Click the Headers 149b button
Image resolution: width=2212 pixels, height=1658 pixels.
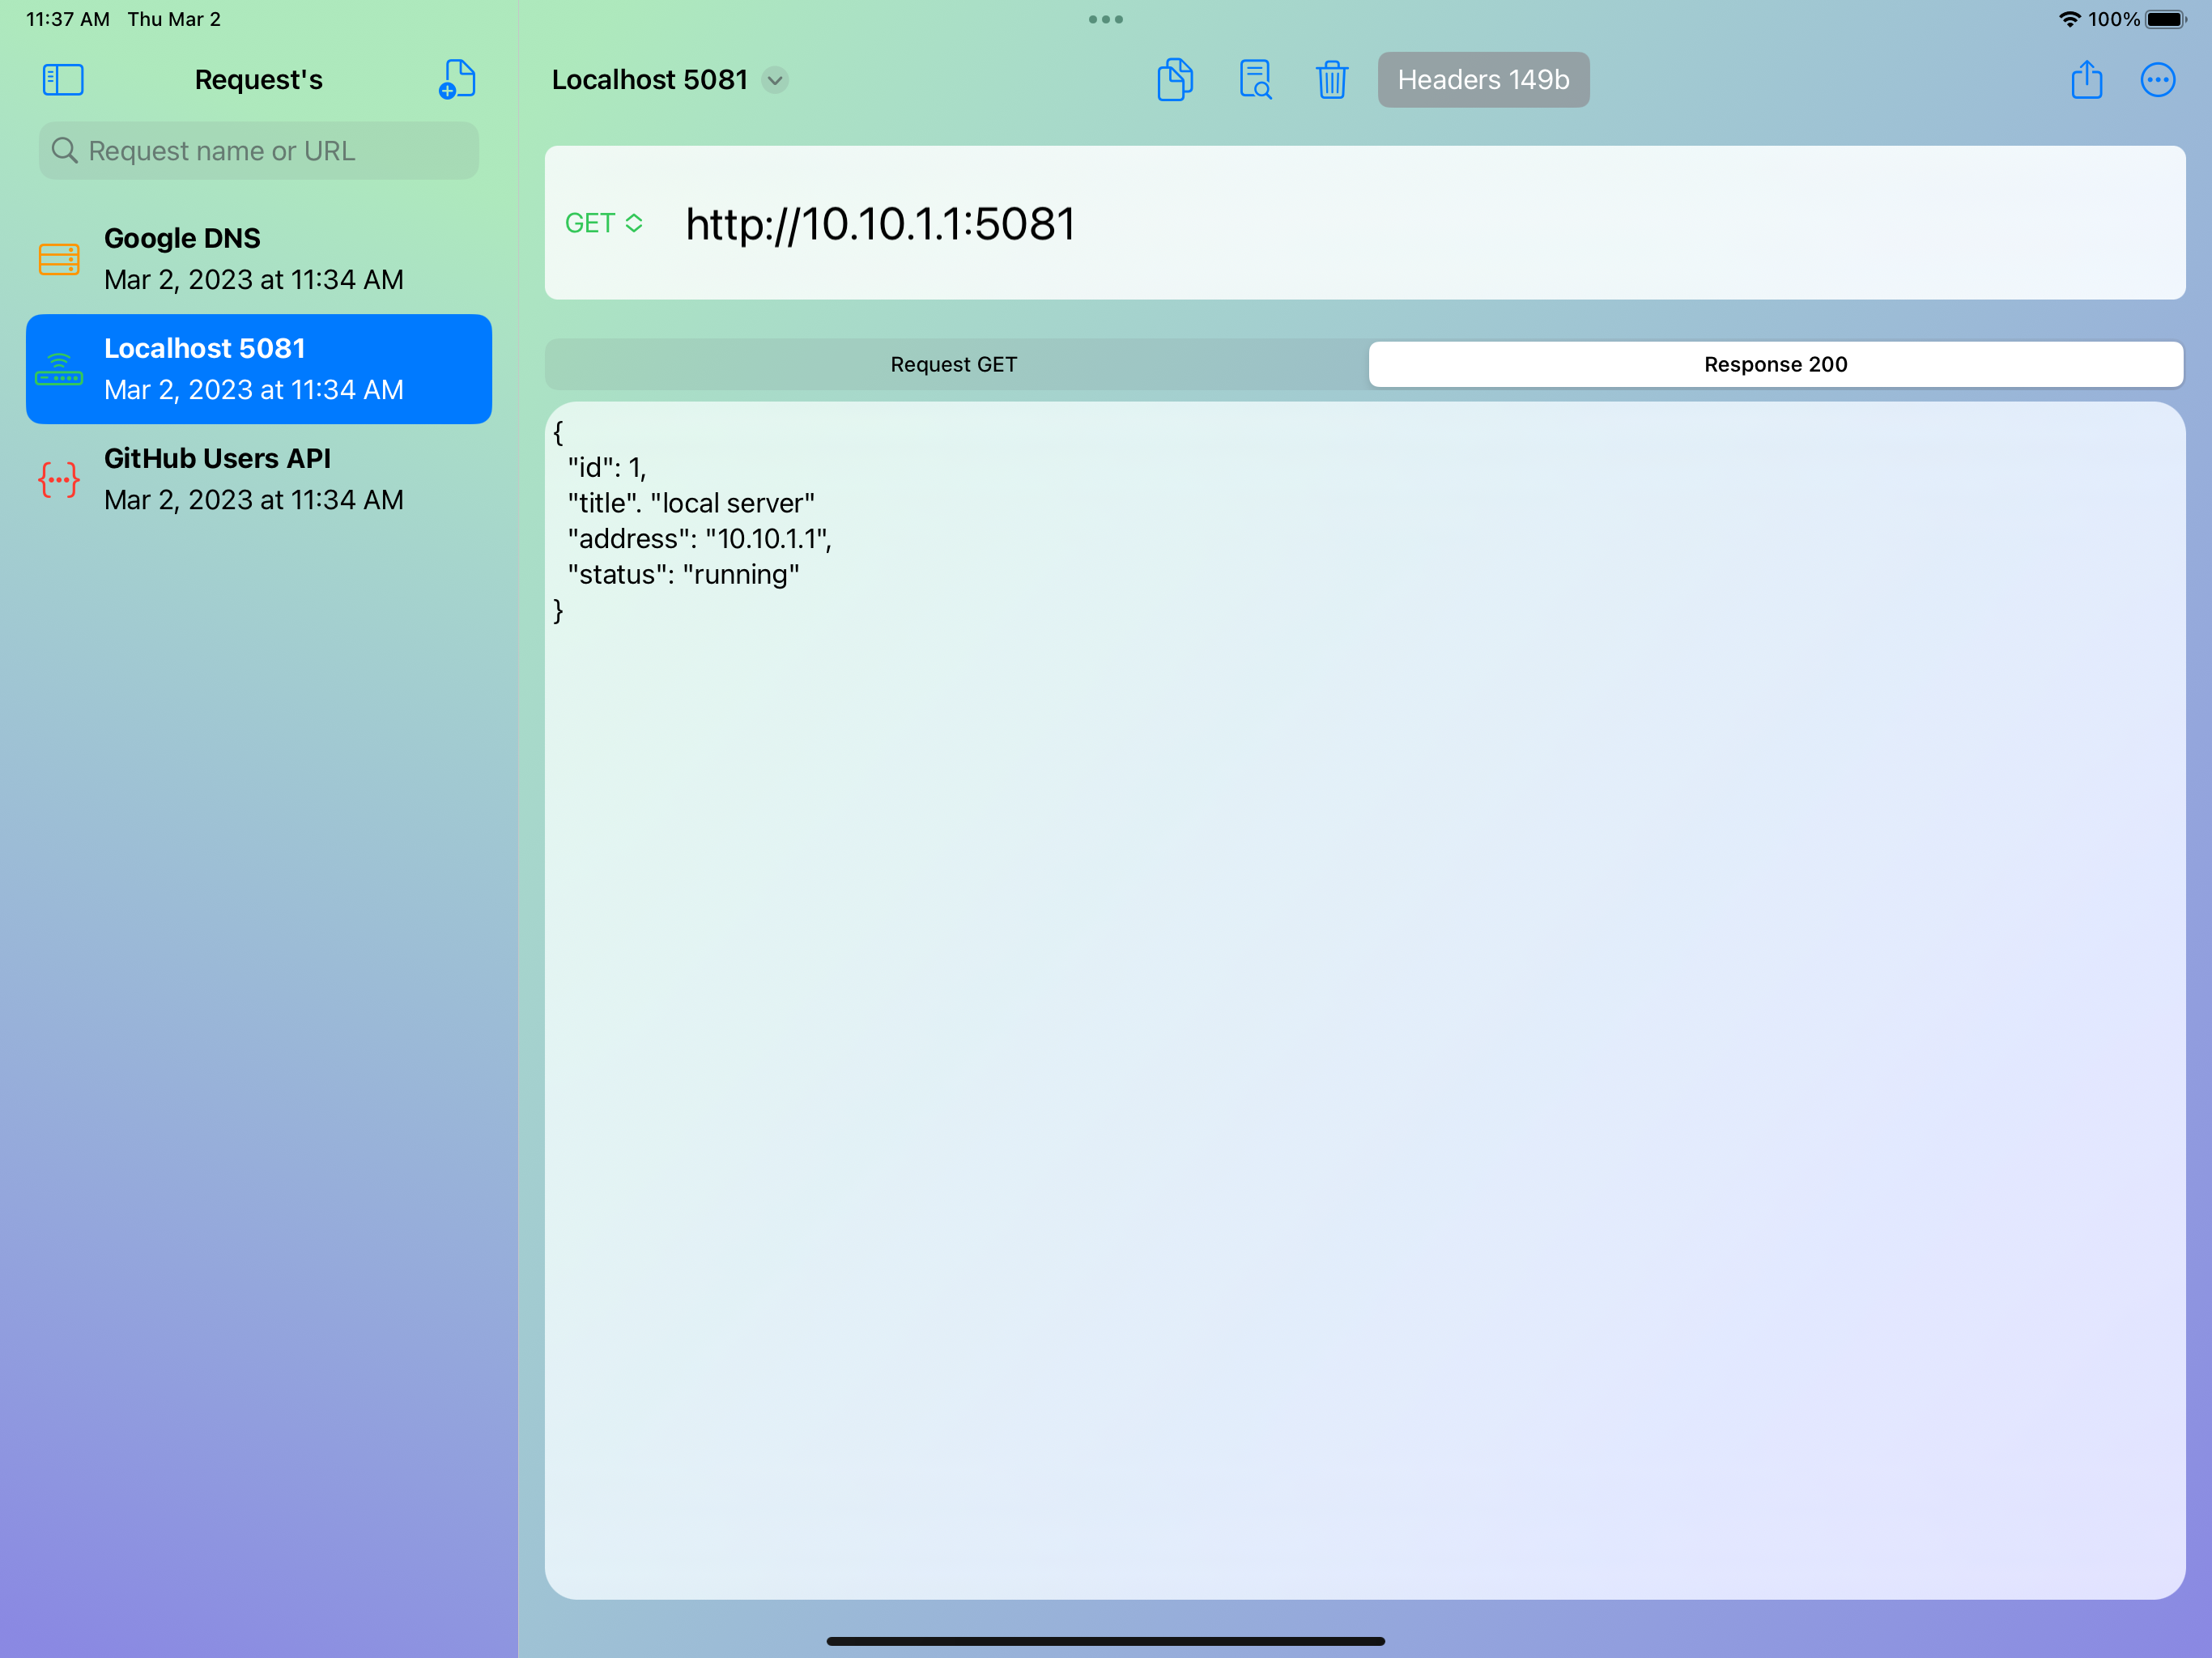[x=1483, y=80]
